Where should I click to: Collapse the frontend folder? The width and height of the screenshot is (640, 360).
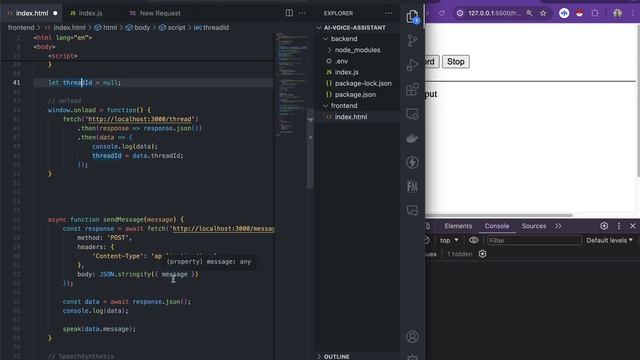tap(344, 106)
